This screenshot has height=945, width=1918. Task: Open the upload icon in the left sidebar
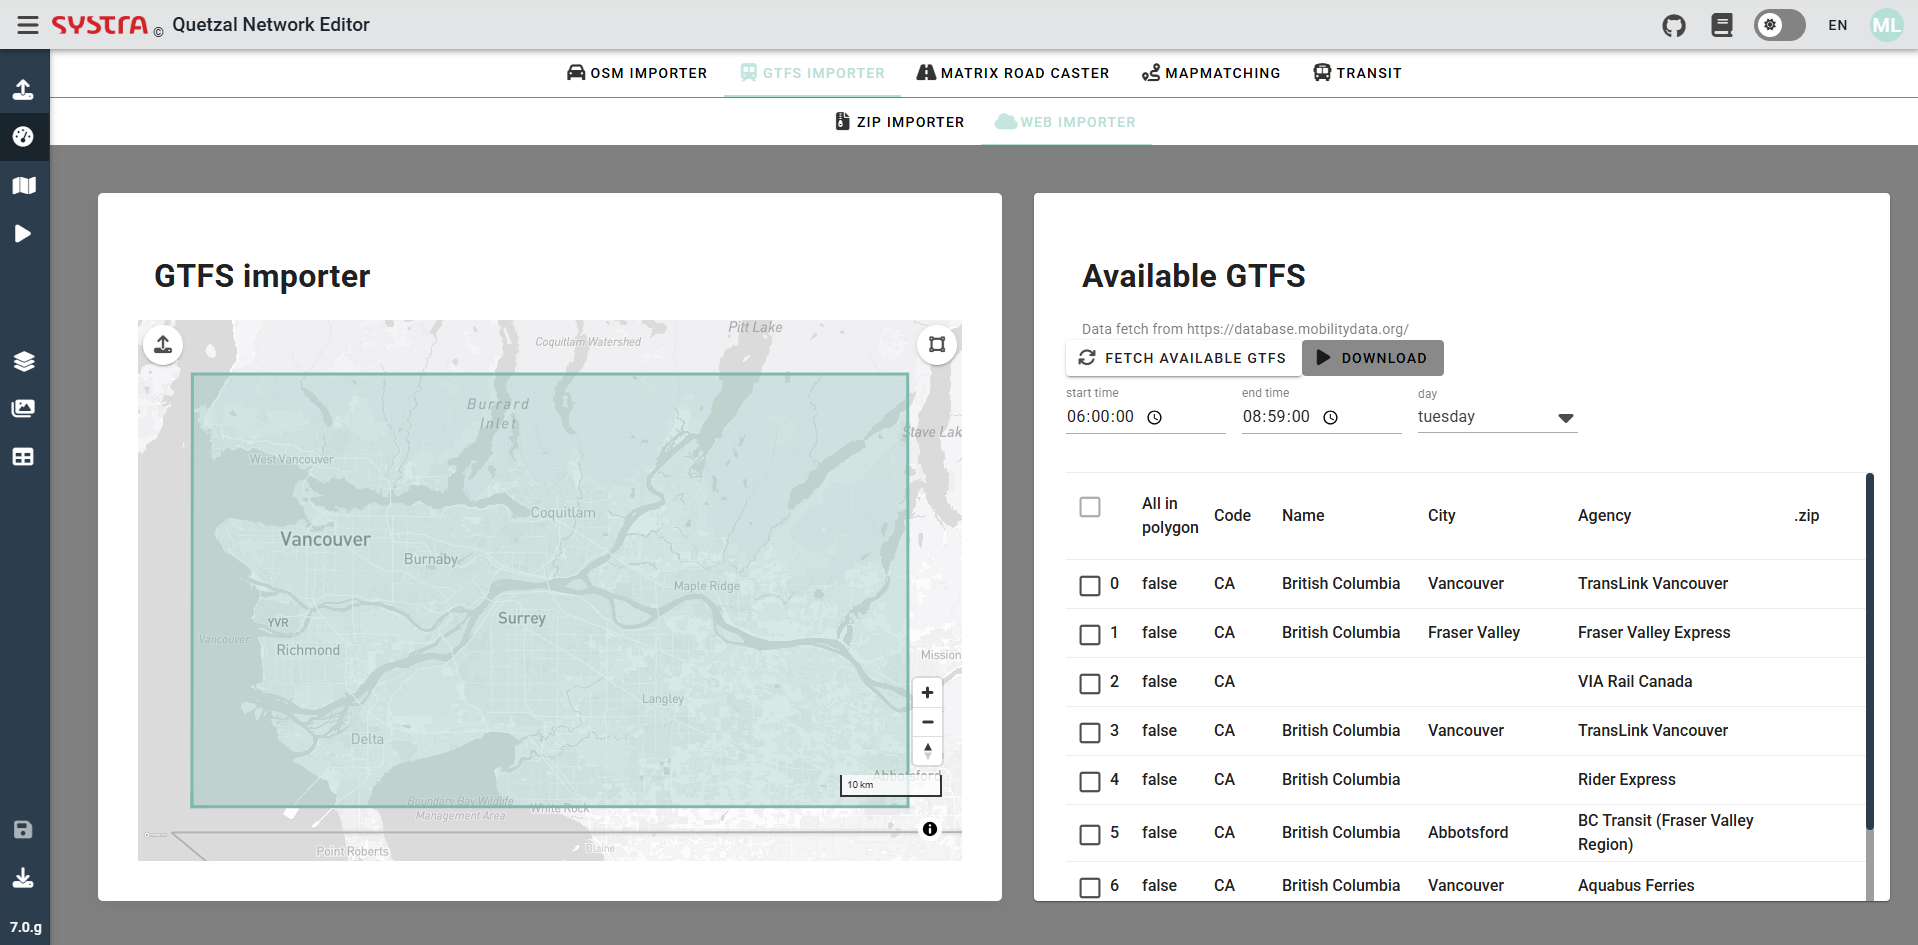[x=23, y=89]
